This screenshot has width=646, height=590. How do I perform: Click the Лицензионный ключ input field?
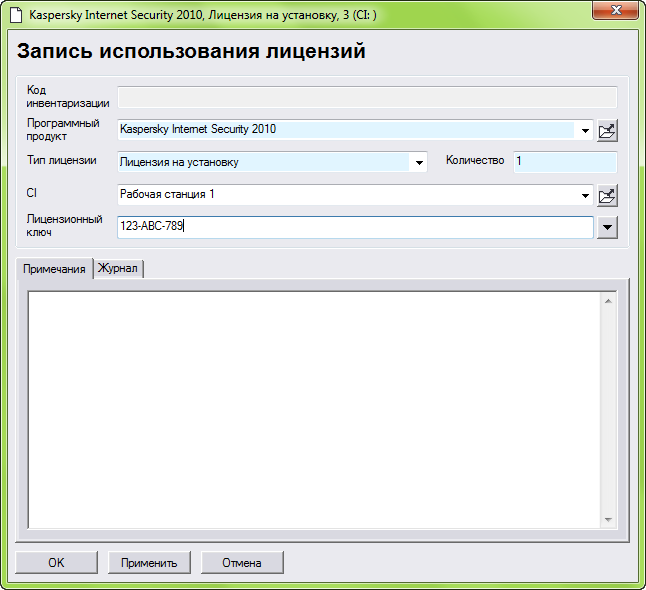point(355,227)
